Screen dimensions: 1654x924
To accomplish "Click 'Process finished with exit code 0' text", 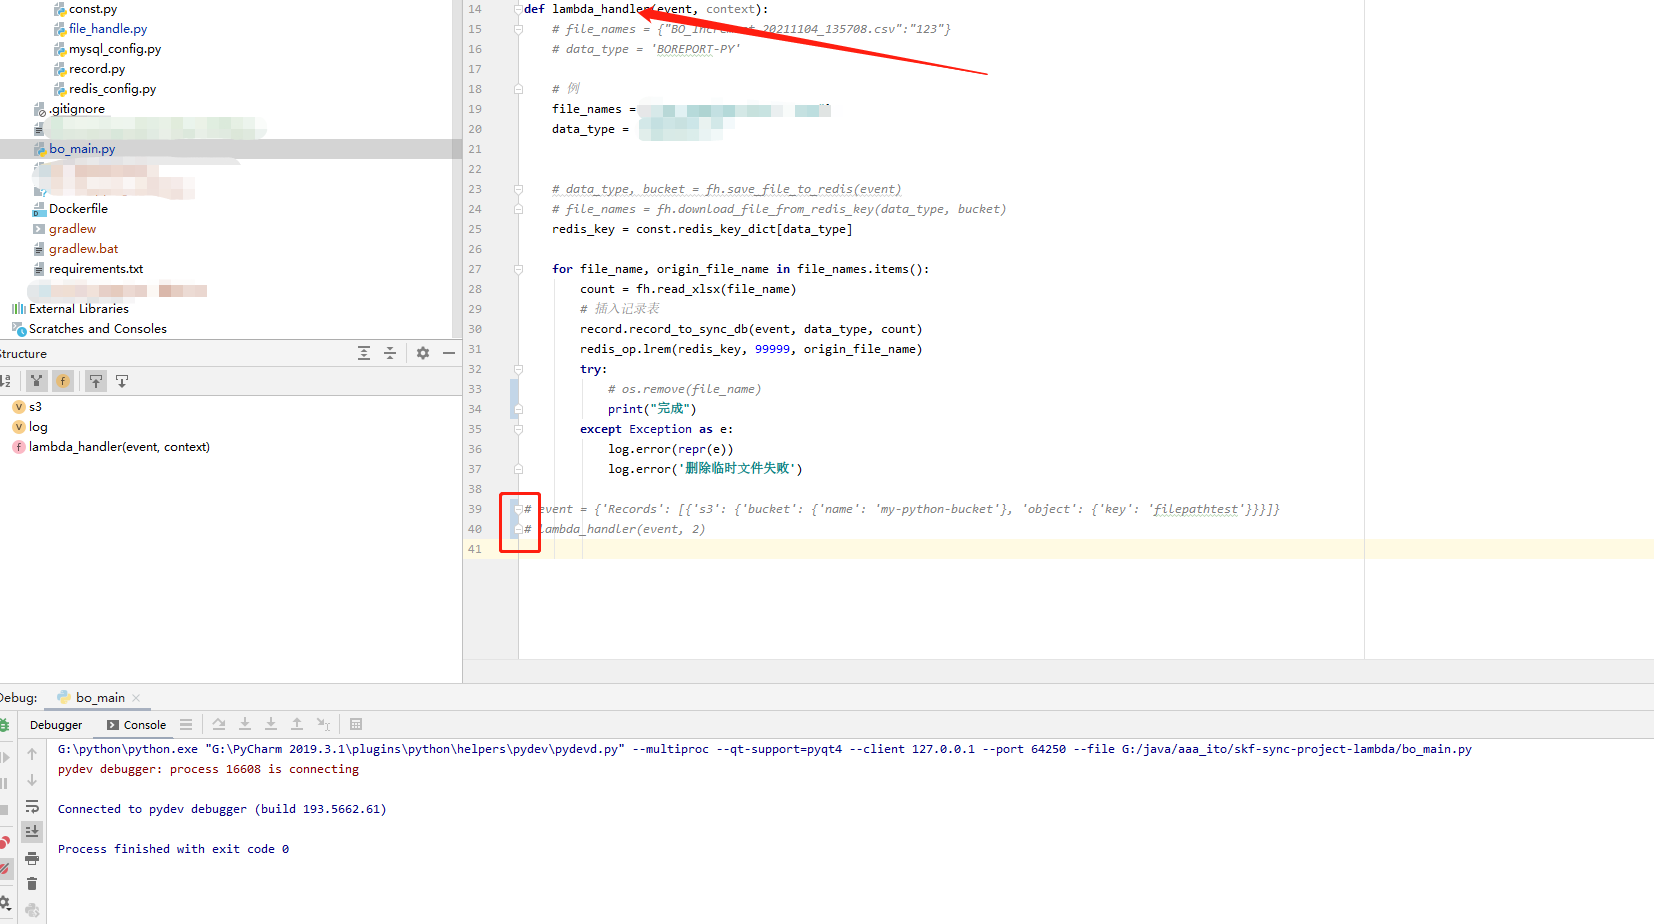I will coord(173,849).
